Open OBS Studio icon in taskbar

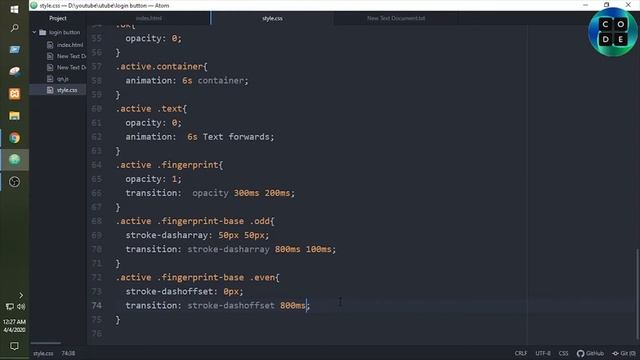(14, 182)
